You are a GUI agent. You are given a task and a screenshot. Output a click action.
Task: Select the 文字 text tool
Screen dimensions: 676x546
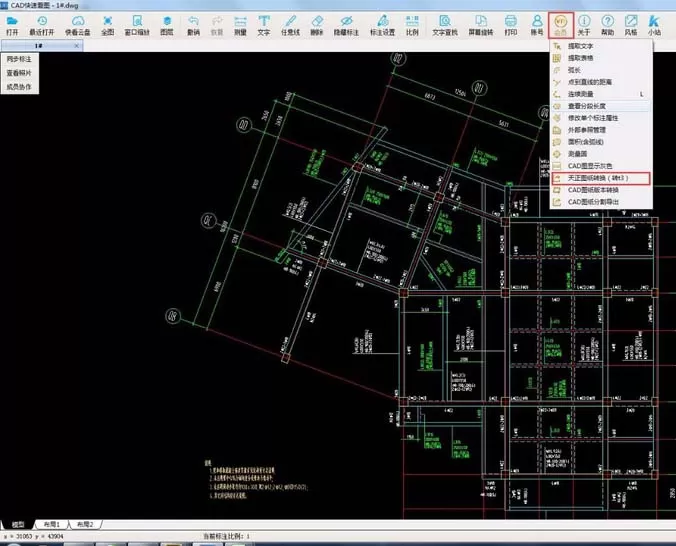pos(264,25)
